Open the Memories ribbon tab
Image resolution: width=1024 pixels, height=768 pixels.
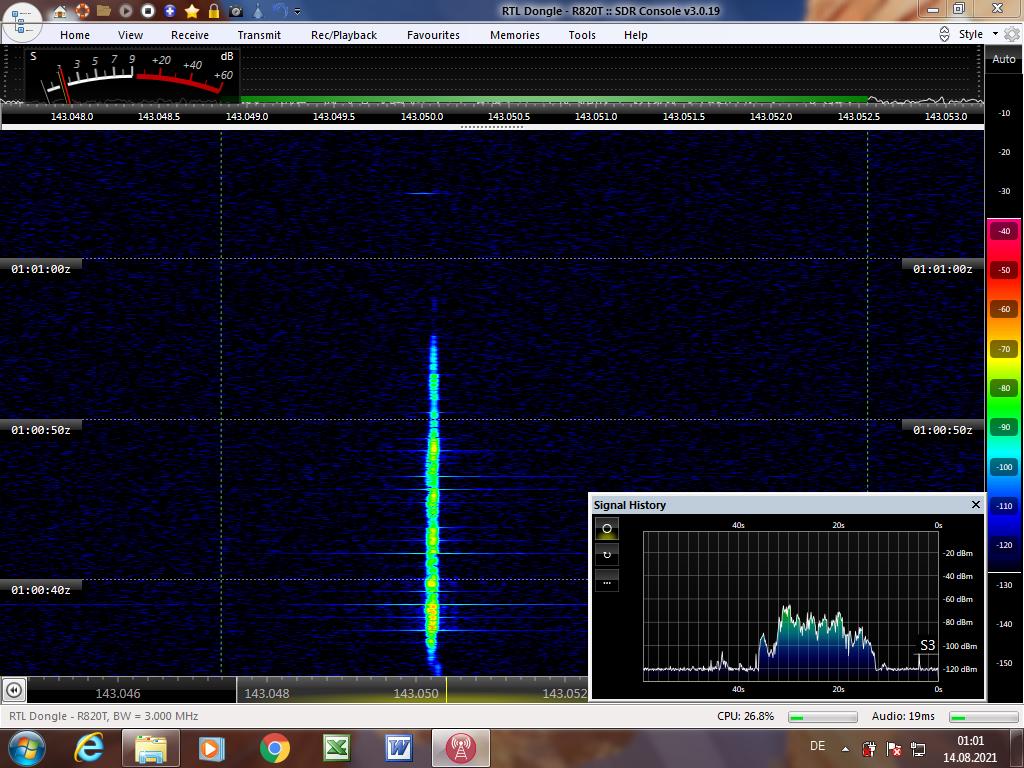pos(515,35)
